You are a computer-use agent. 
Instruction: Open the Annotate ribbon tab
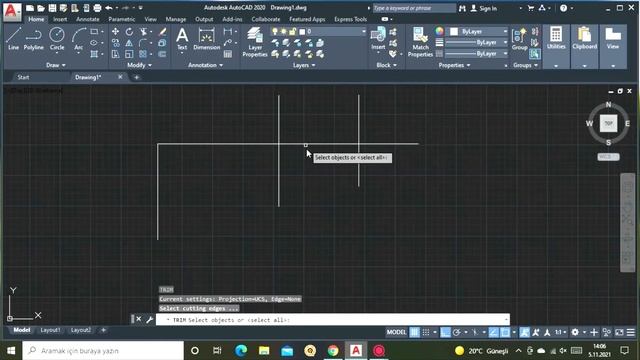(x=87, y=19)
